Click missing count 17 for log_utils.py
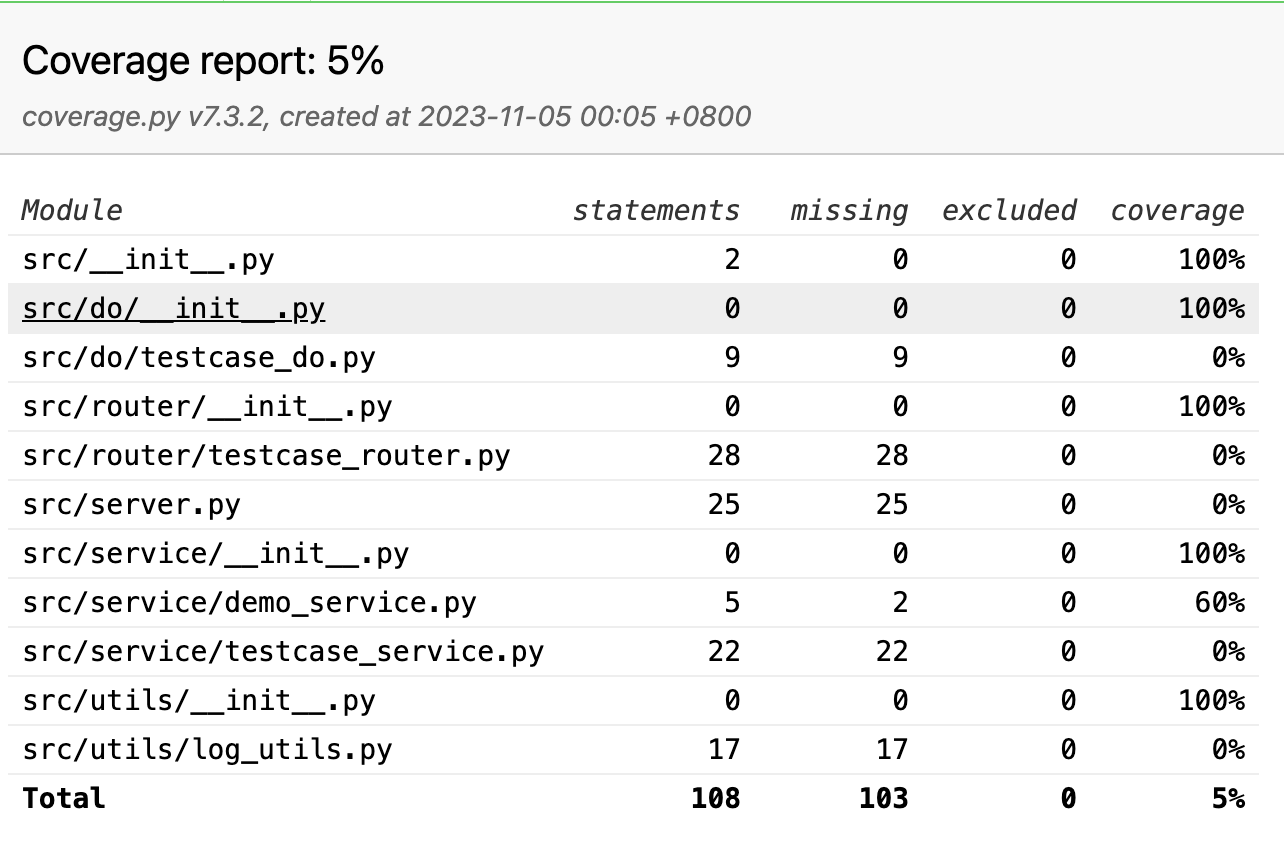The image size is (1284, 862). pyautogui.click(x=891, y=750)
